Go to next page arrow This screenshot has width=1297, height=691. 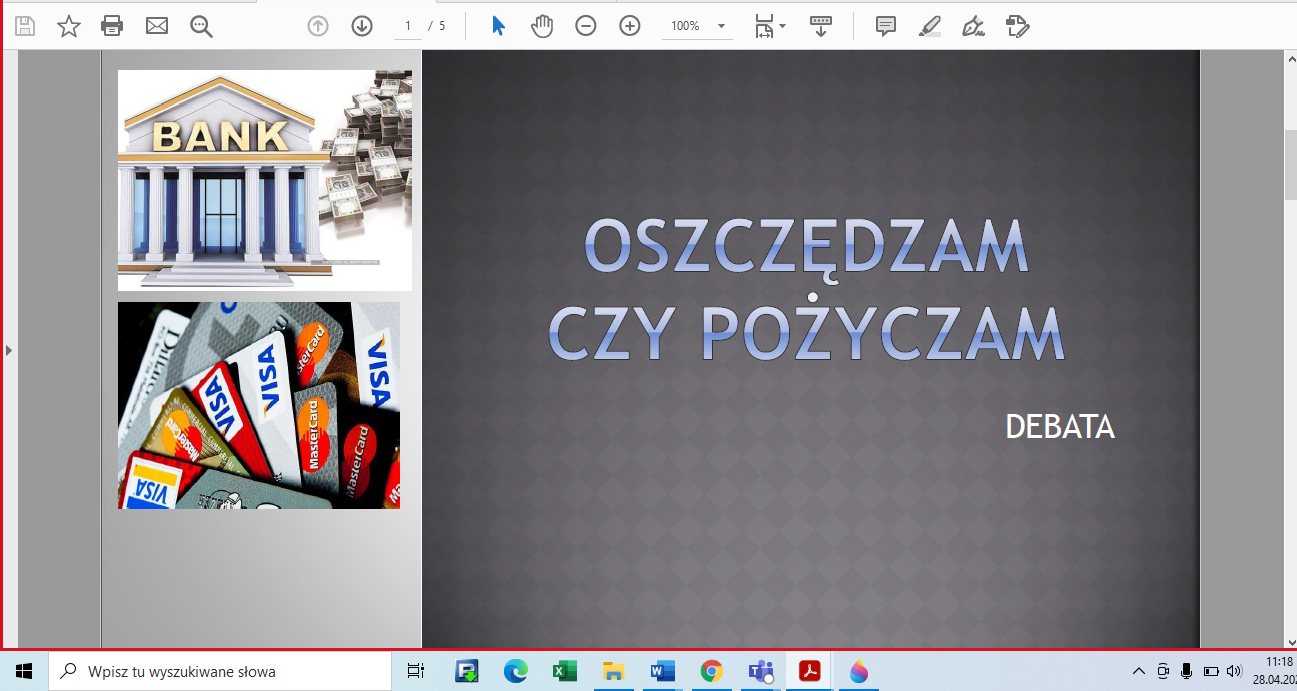point(362,26)
